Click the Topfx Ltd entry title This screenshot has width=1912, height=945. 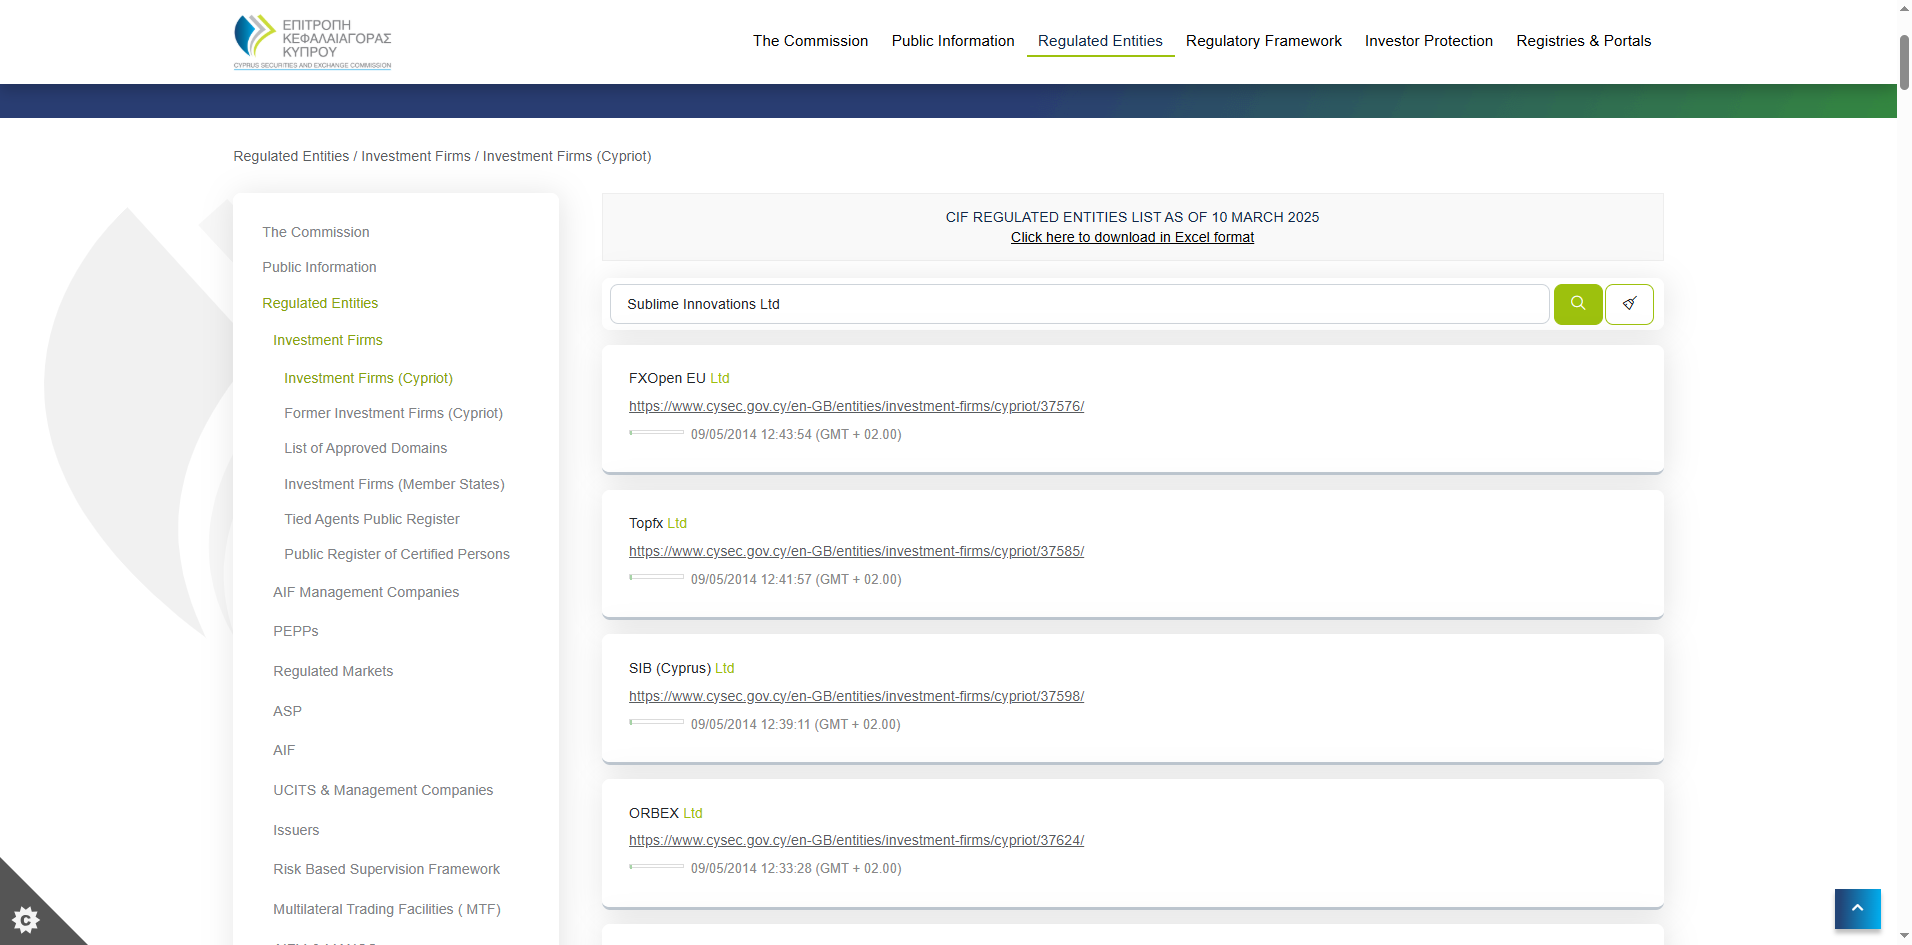click(657, 523)
